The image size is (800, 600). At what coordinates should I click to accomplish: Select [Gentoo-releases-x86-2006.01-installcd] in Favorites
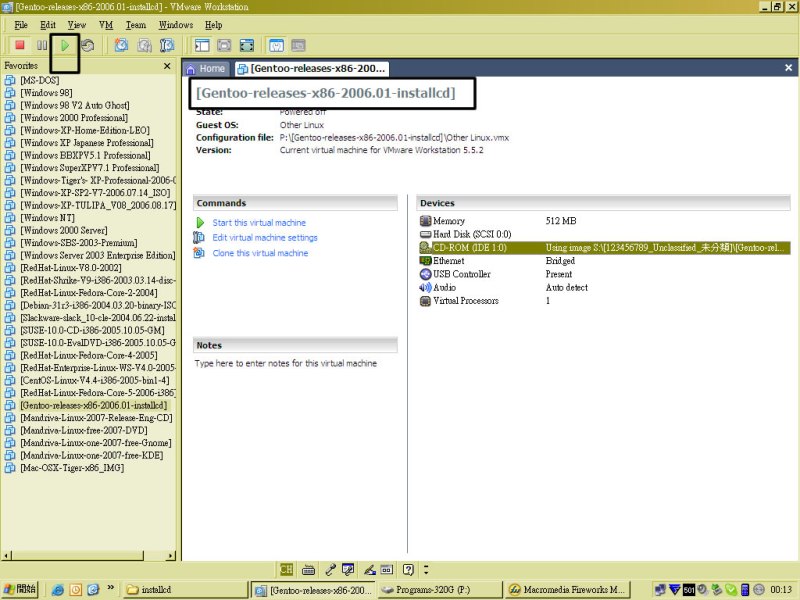pyautogui.click(x=93, y=405)
